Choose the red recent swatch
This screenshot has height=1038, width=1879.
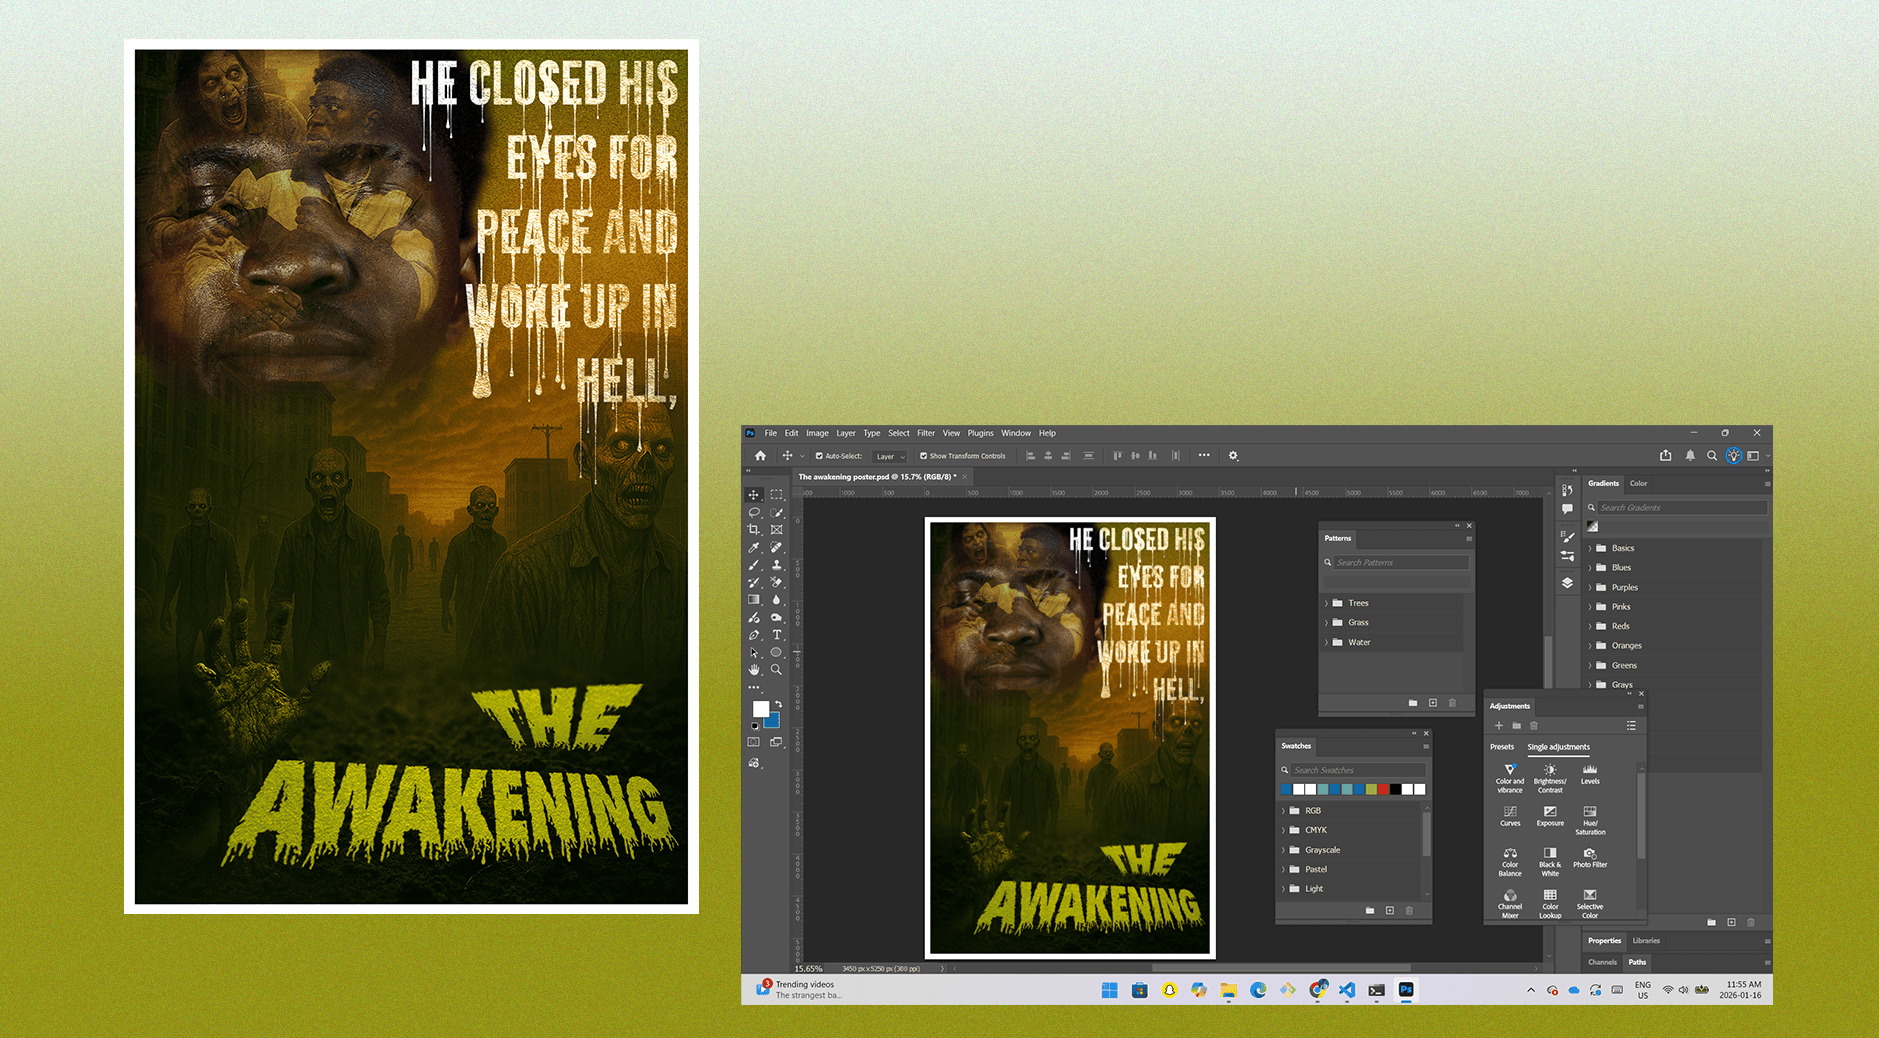tap(1383, 790)
